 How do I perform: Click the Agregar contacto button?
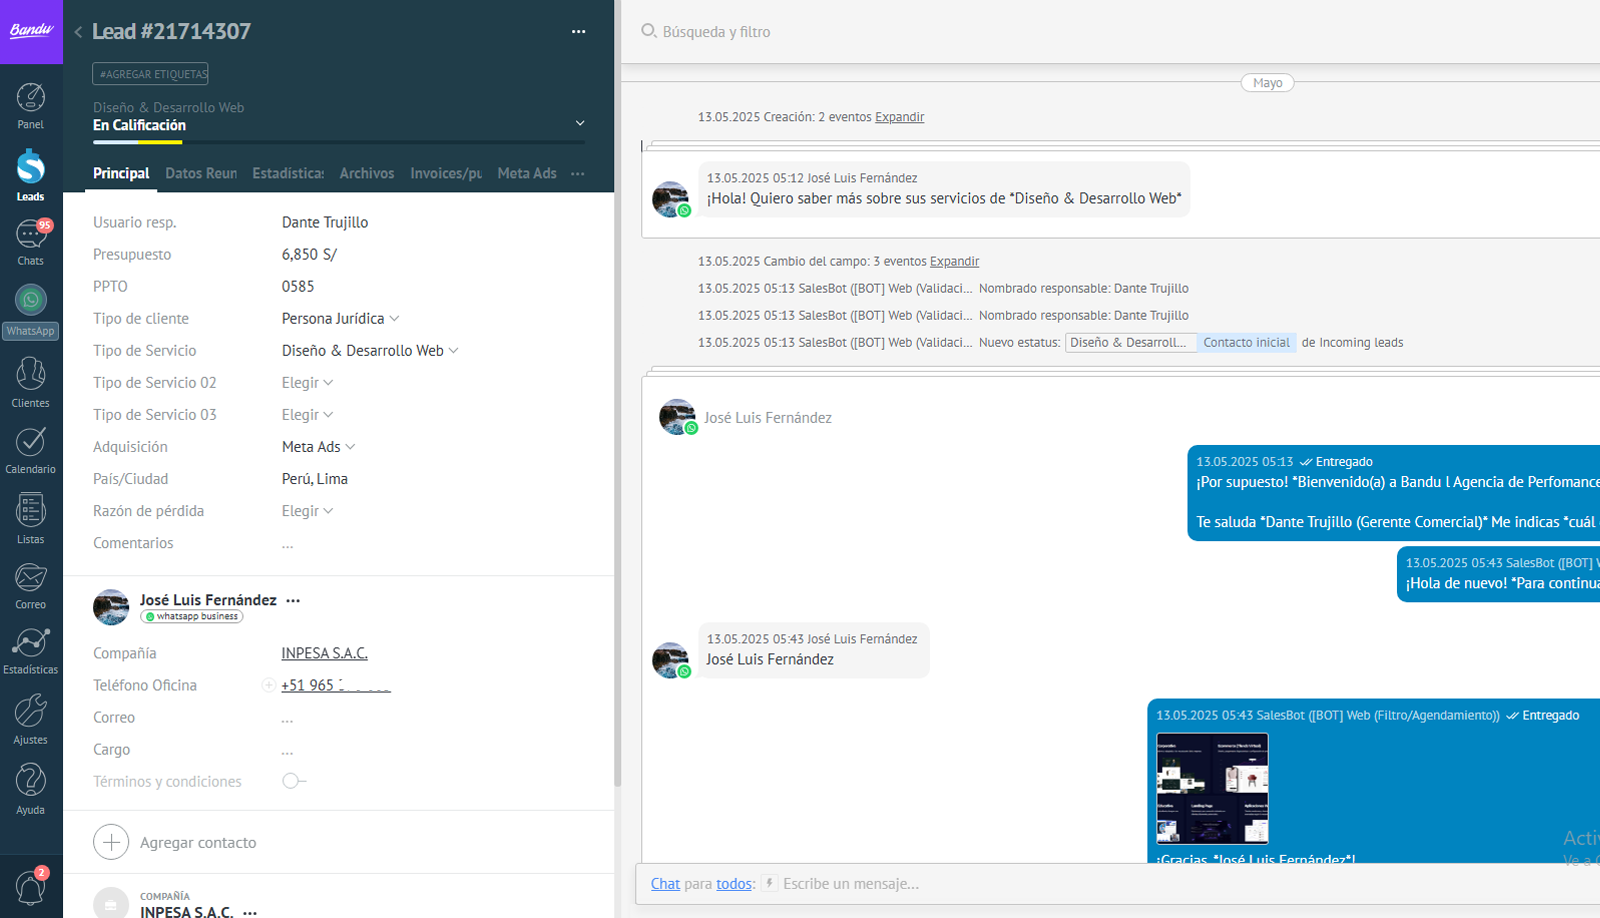pos(176,842)
